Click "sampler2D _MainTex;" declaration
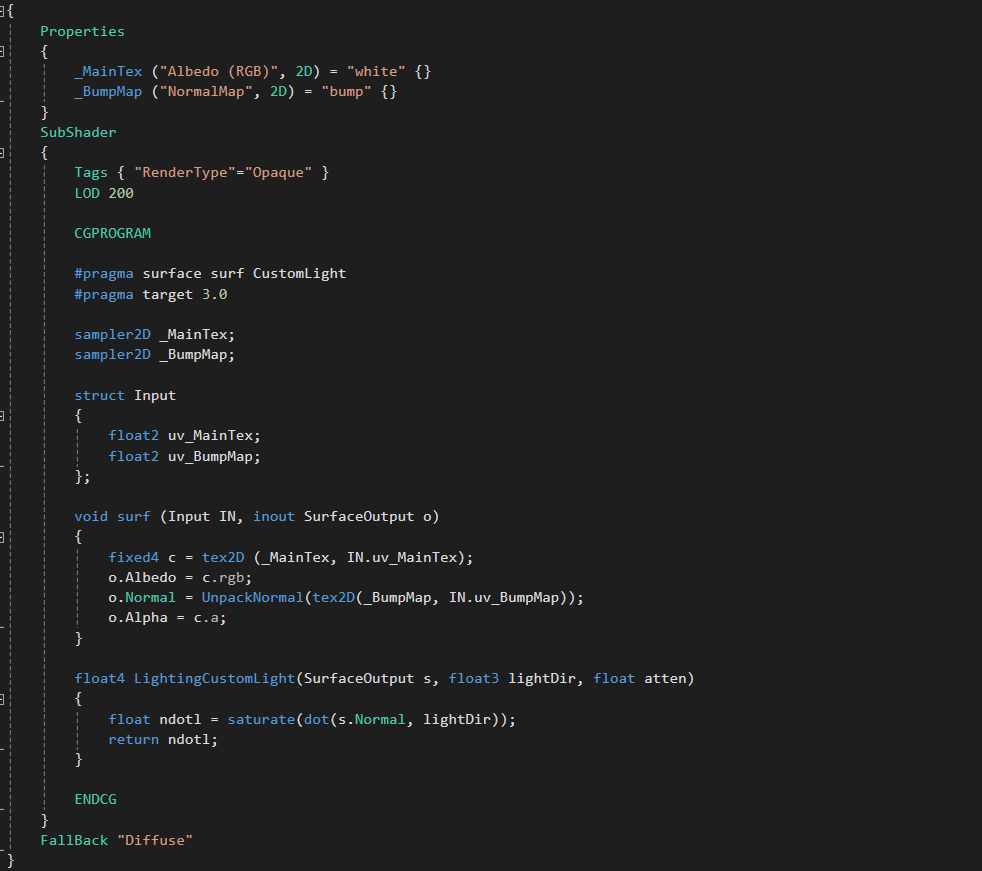This screenshot has height=871, width=982. [155, 335]
